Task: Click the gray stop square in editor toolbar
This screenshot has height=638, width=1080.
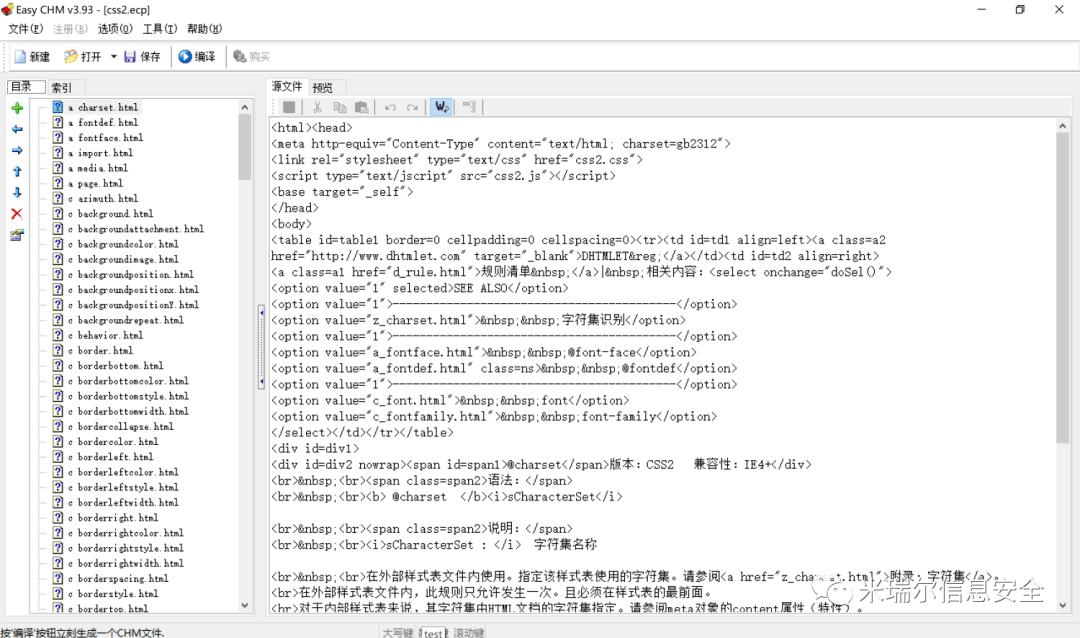Action: [289, 107]
